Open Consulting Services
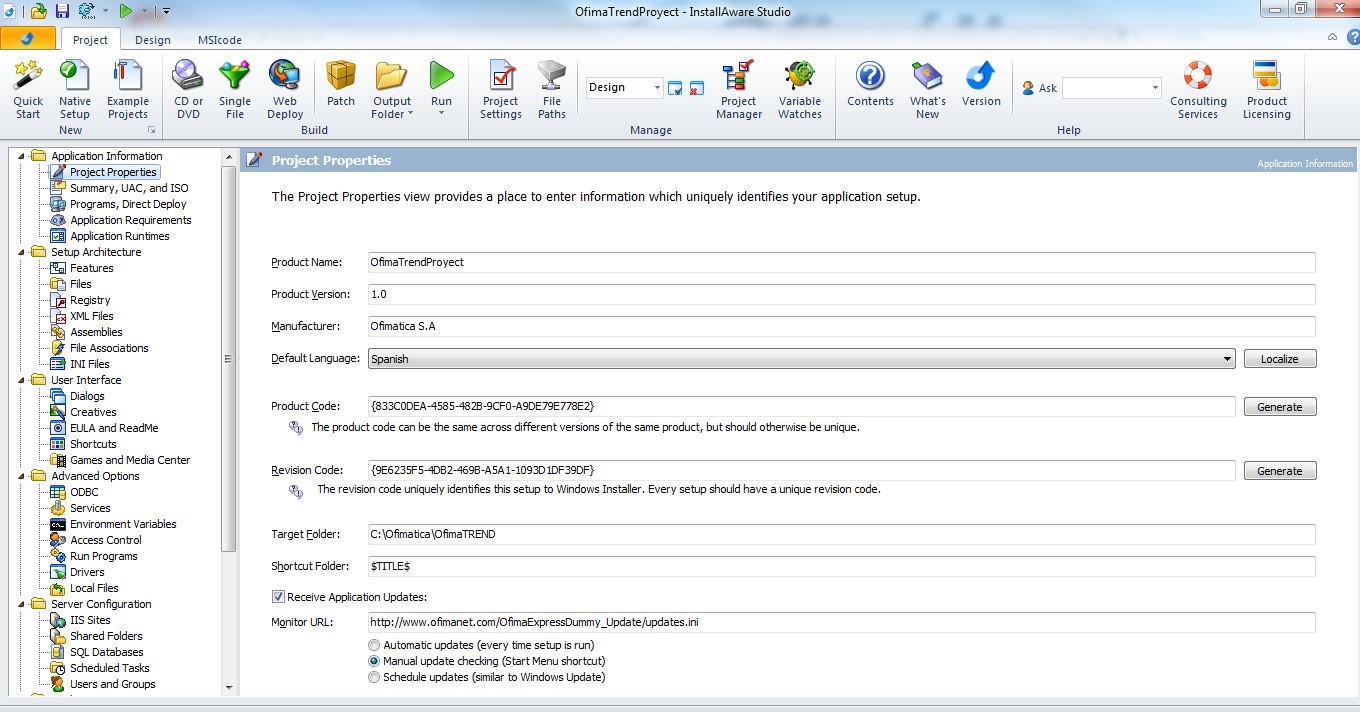1360x712 pixels. (1198, 89)
